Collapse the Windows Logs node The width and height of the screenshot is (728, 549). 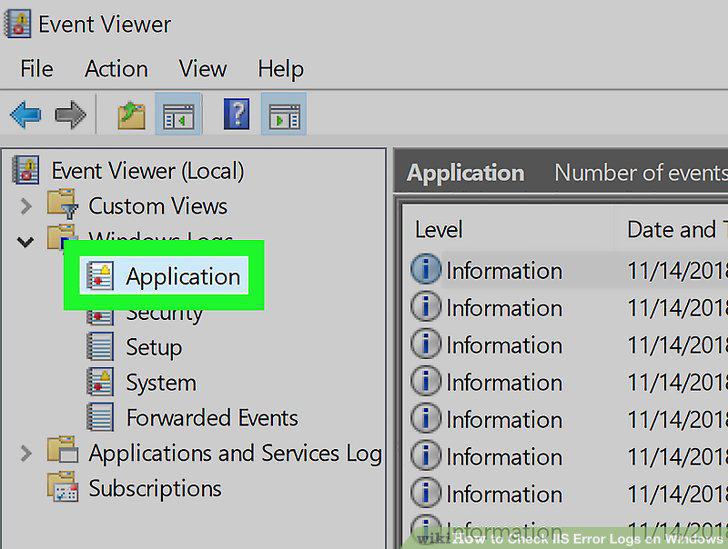(x=25, y=242)
